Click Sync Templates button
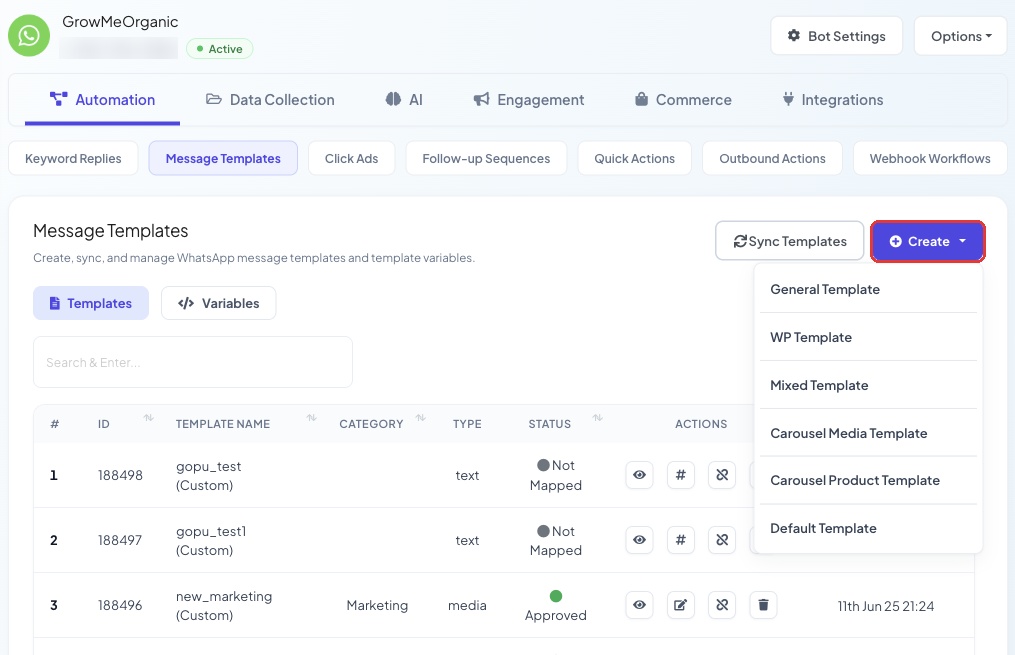 790,241
